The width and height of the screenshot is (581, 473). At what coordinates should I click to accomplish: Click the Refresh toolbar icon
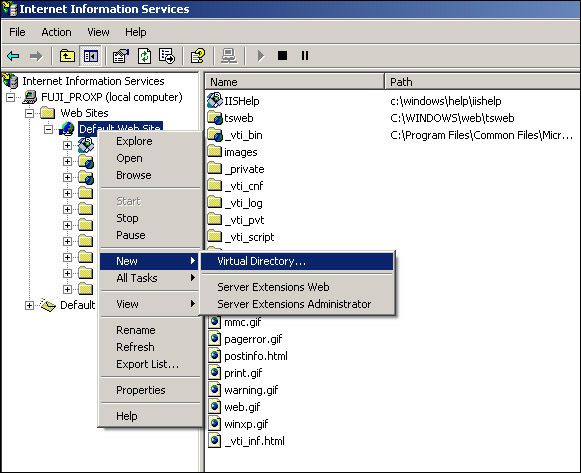click(x=145, y=56)
